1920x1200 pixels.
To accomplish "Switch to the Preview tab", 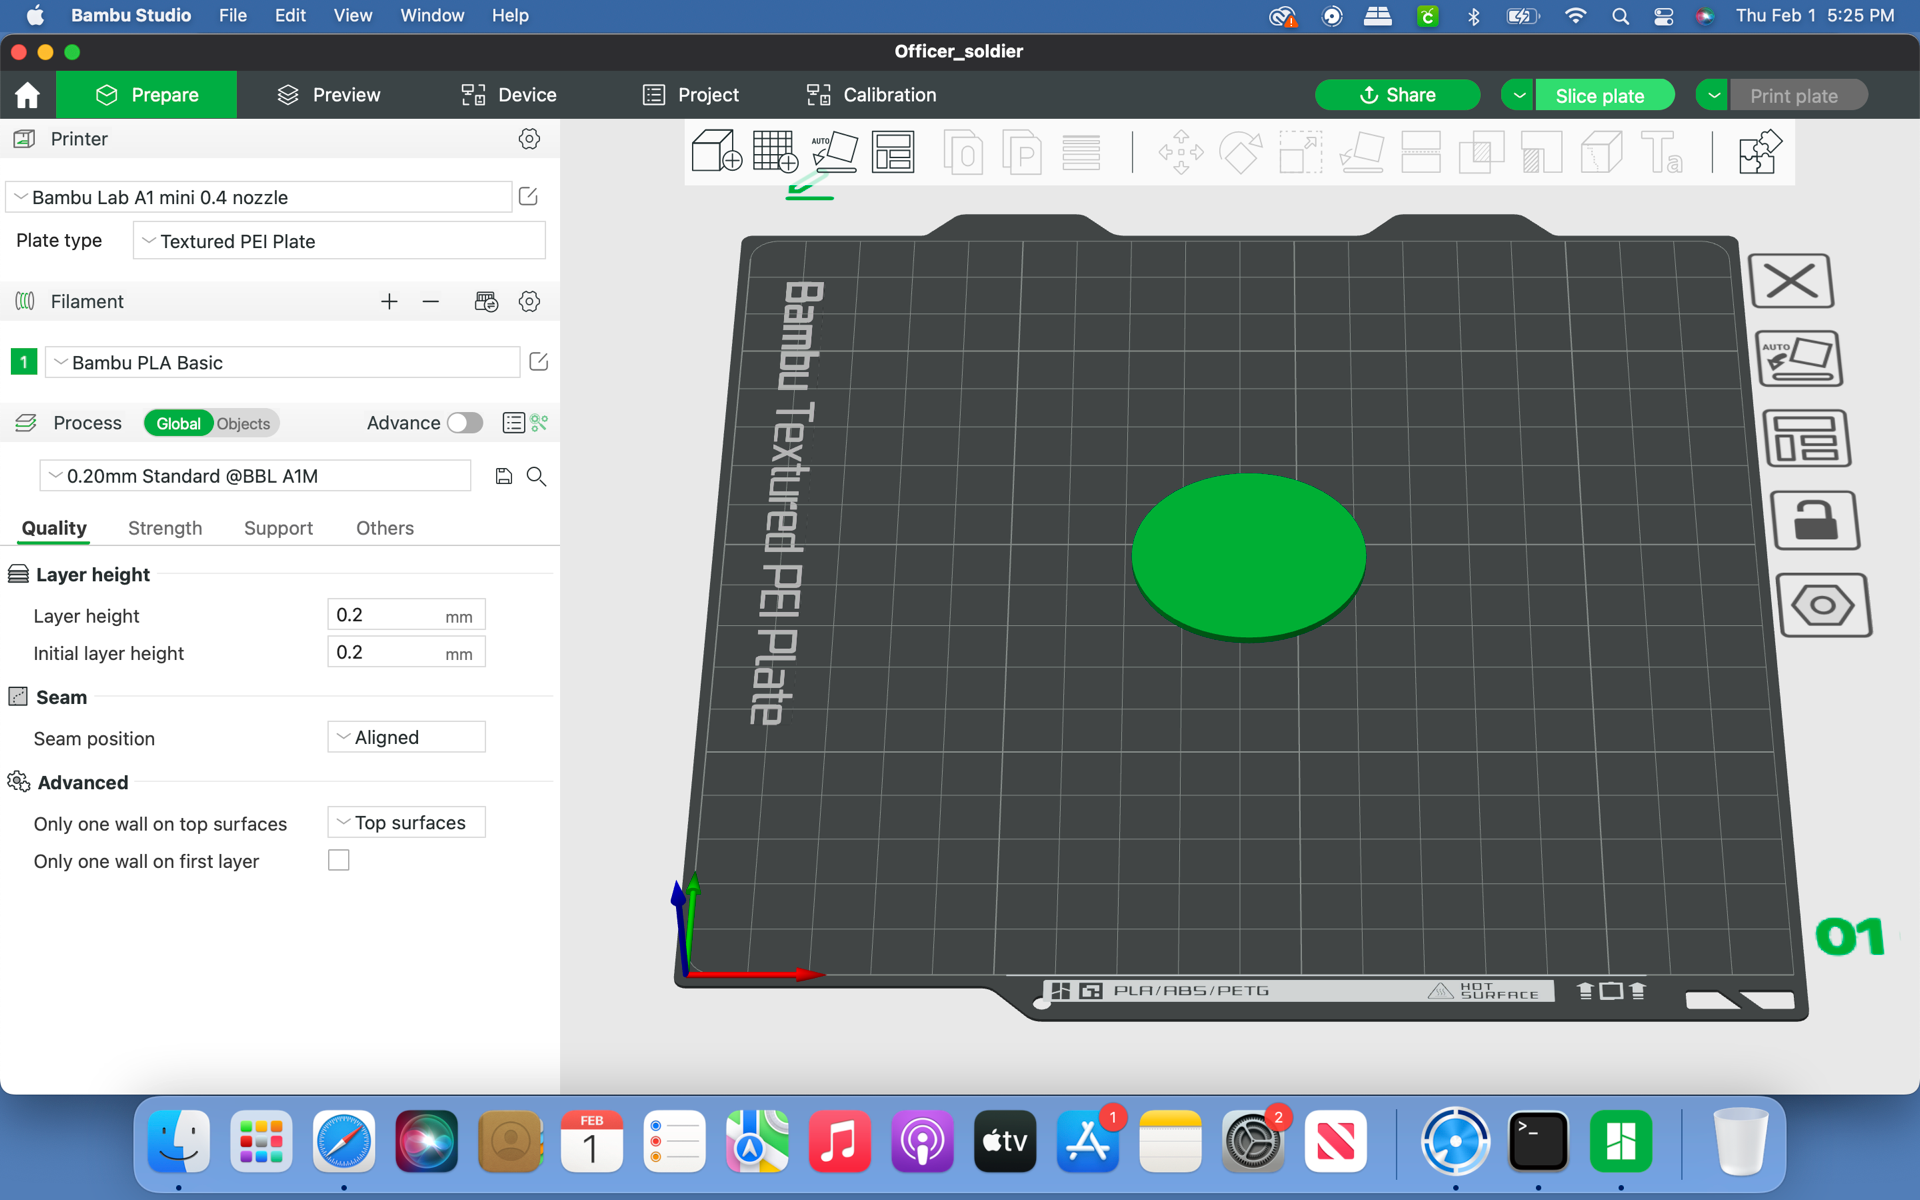I will click(329, 95).
